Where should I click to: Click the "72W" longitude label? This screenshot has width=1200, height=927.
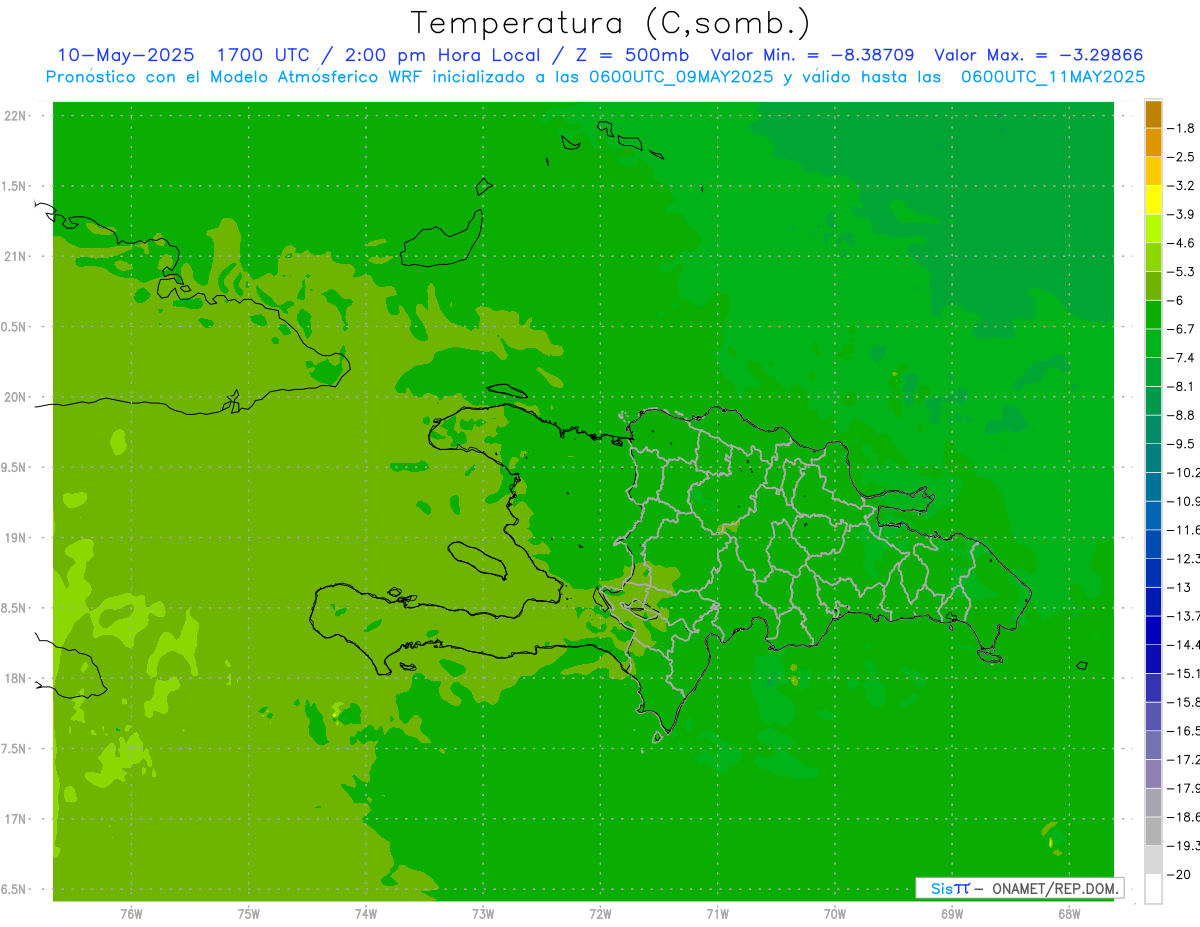point(600,912)
